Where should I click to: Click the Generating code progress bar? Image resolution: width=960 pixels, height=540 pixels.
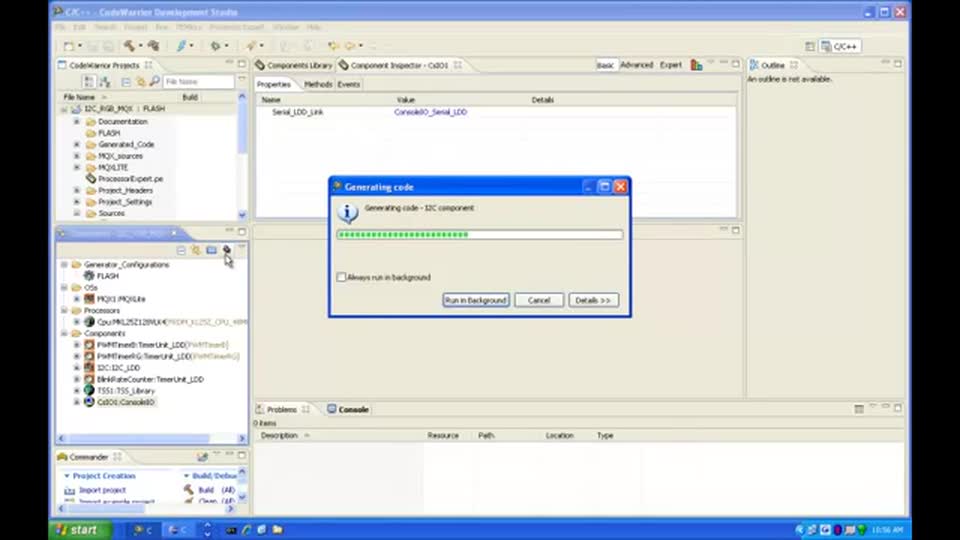coord(479,234)
